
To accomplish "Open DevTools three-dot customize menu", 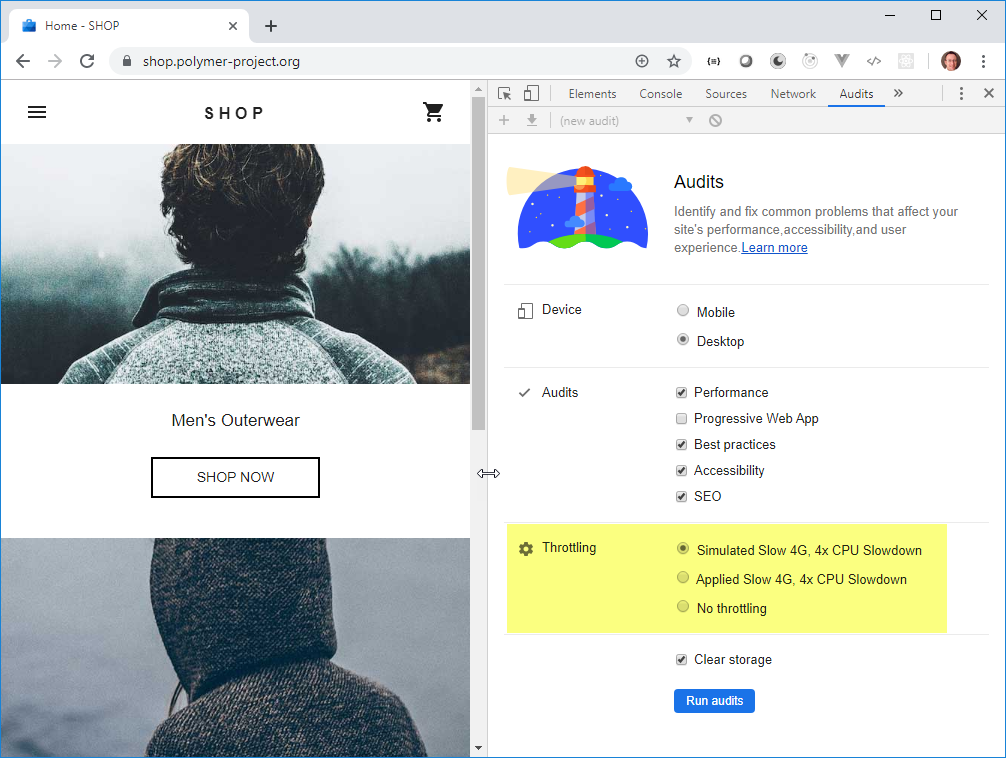I will 961,94.
